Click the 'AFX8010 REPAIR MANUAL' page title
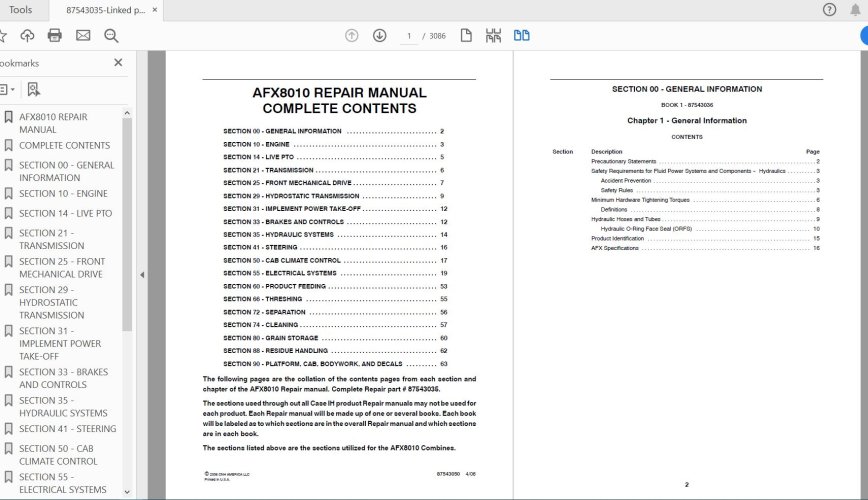868x500 pixels. click(x=339, y=92)
